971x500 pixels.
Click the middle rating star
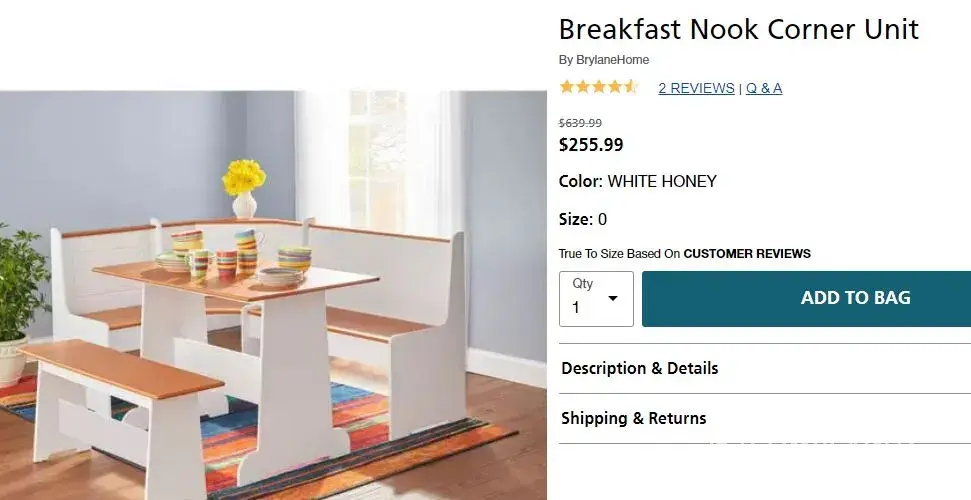tap(599, 87)
